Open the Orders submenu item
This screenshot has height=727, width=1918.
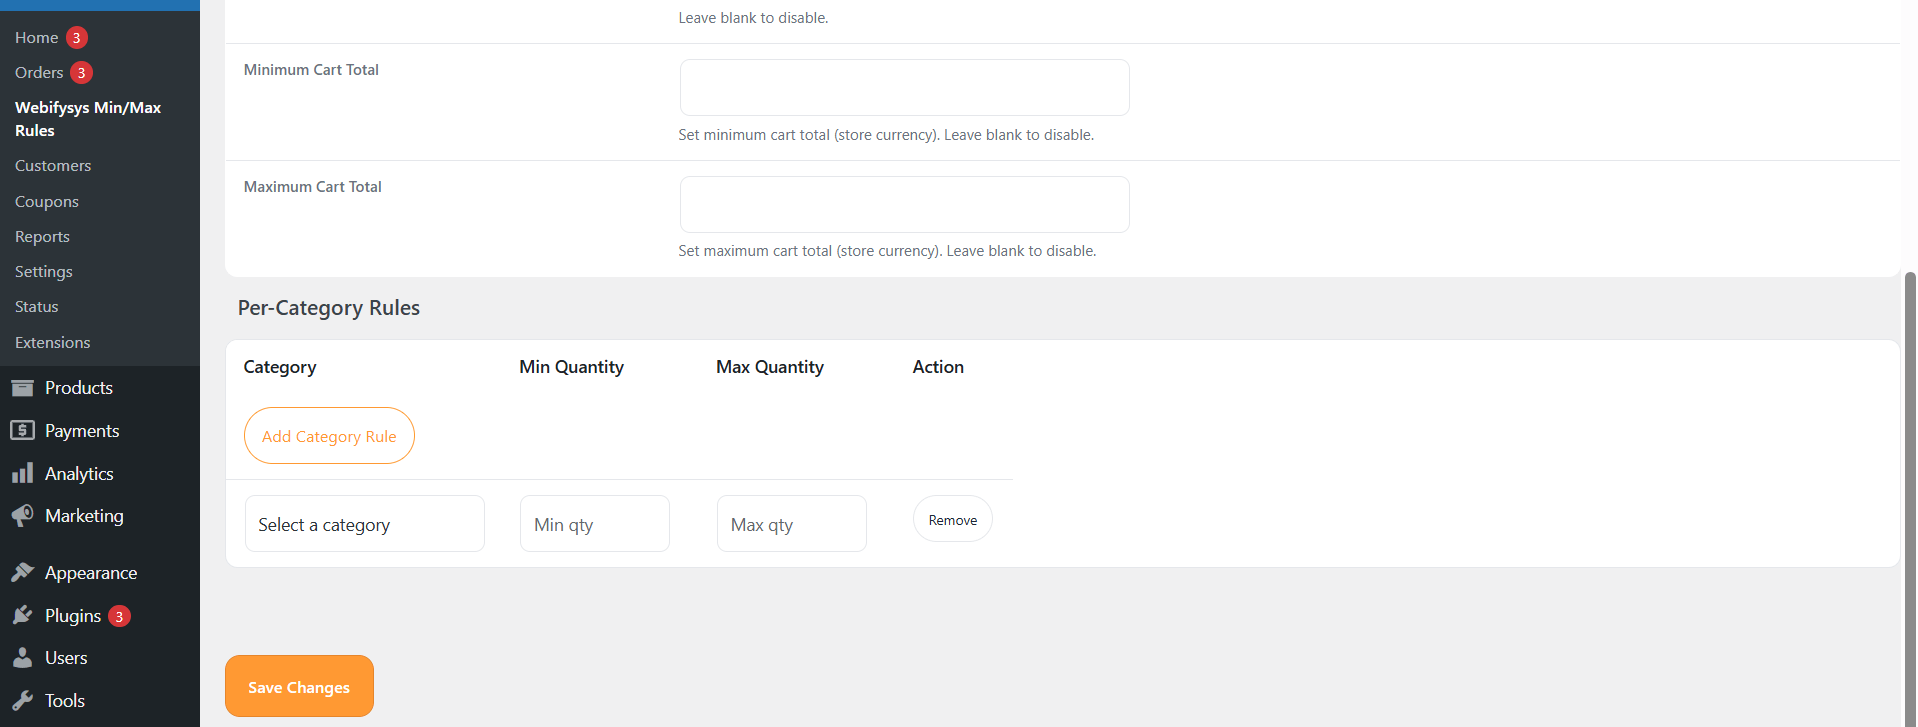pos(39,73)
